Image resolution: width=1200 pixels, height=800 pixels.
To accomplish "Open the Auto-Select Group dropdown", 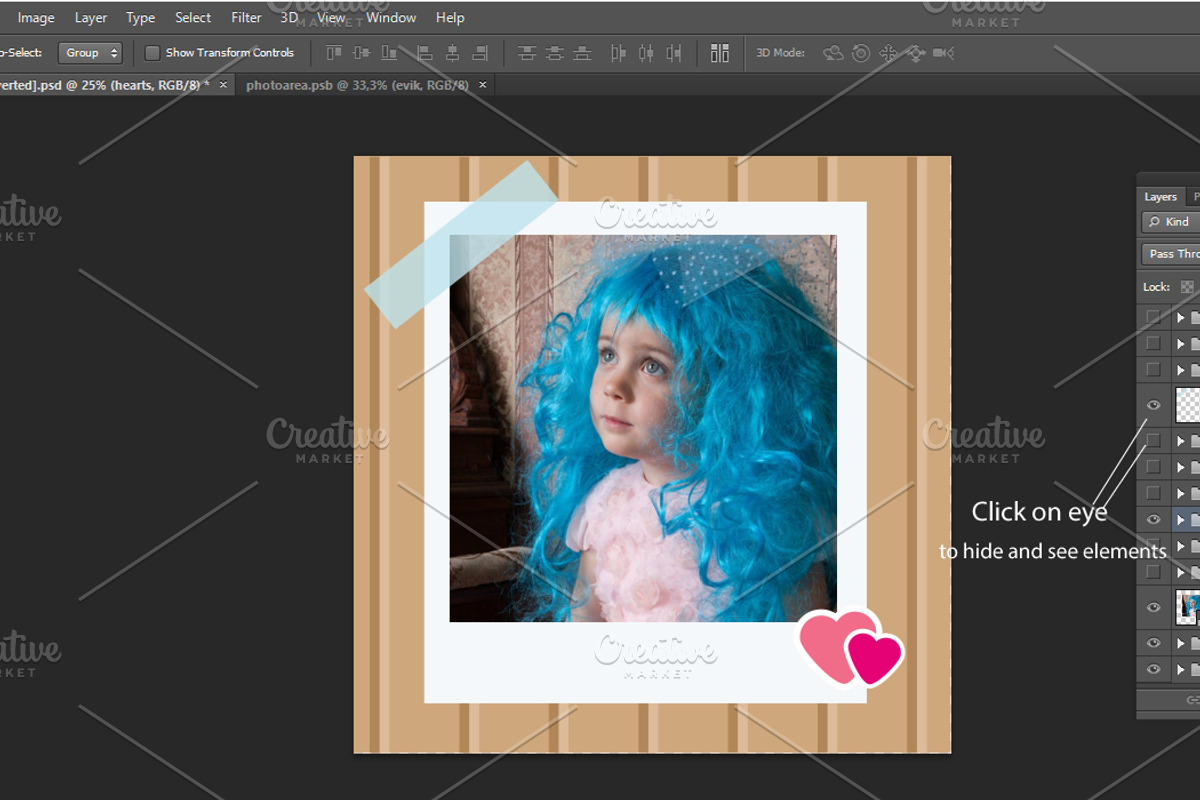I will click(91, 52).
